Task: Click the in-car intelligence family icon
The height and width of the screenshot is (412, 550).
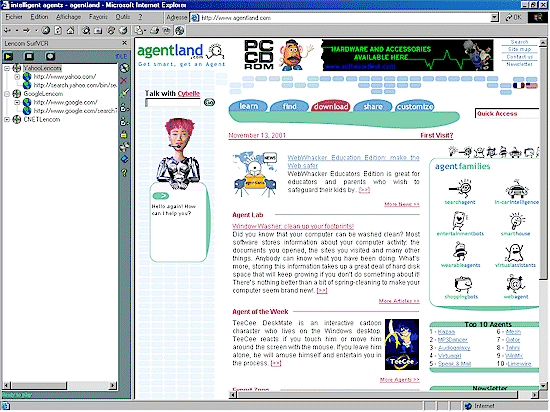Action: click(x=517, y=189)
